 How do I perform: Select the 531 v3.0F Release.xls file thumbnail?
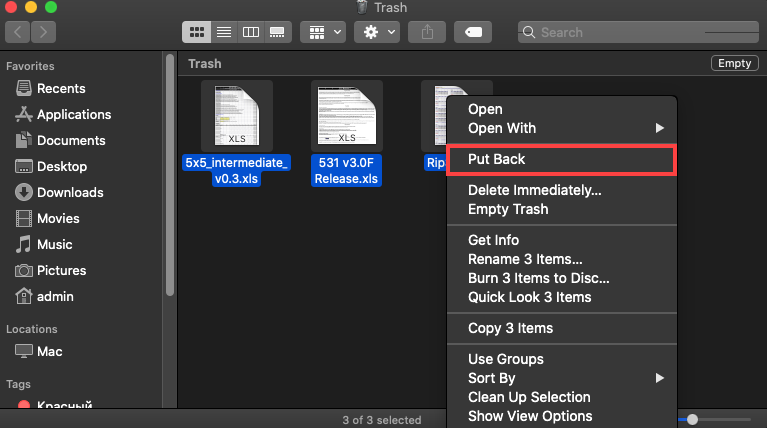[x=347, y=116]
